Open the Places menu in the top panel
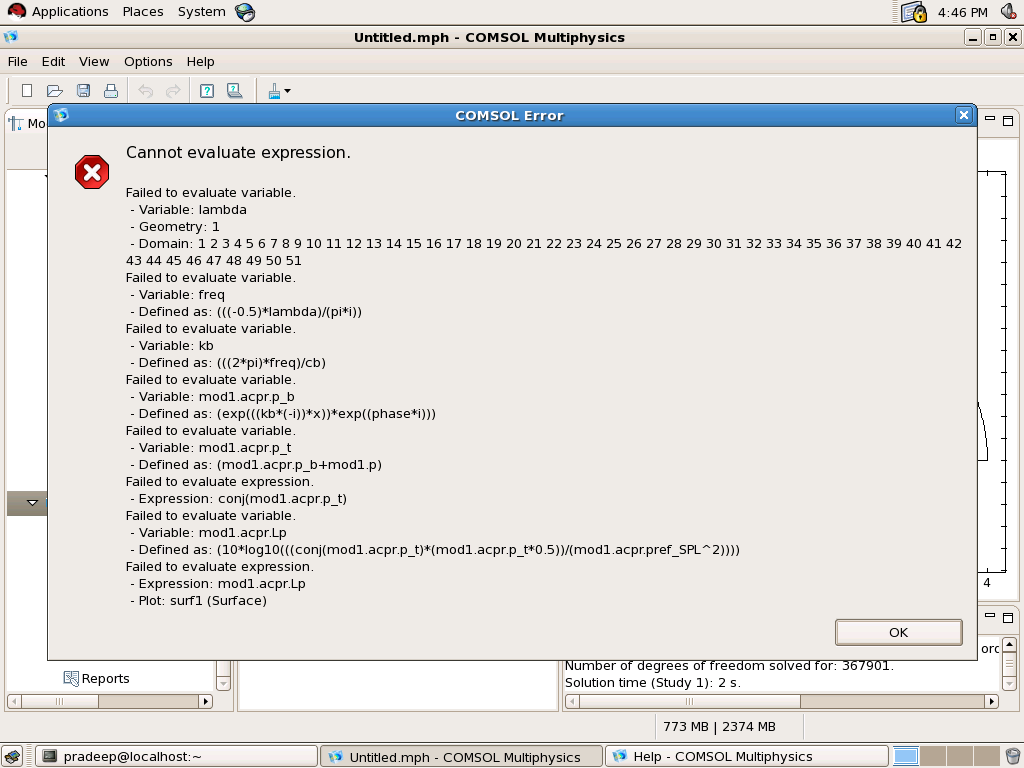The image size is (1024, 768). pyautogui.click(x=143, y=12)
